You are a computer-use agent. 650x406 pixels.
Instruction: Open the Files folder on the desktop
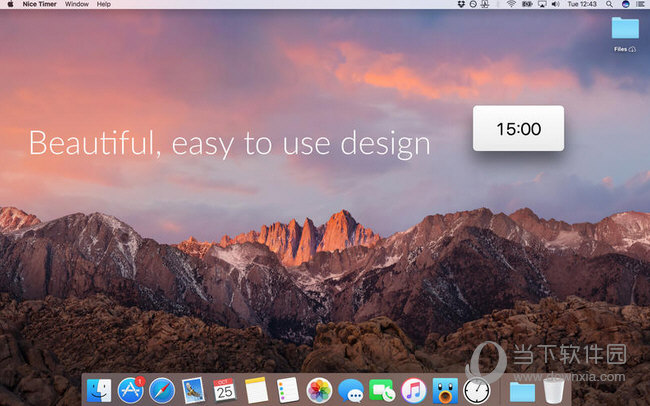pyautogui.click(x=625, y=30)
